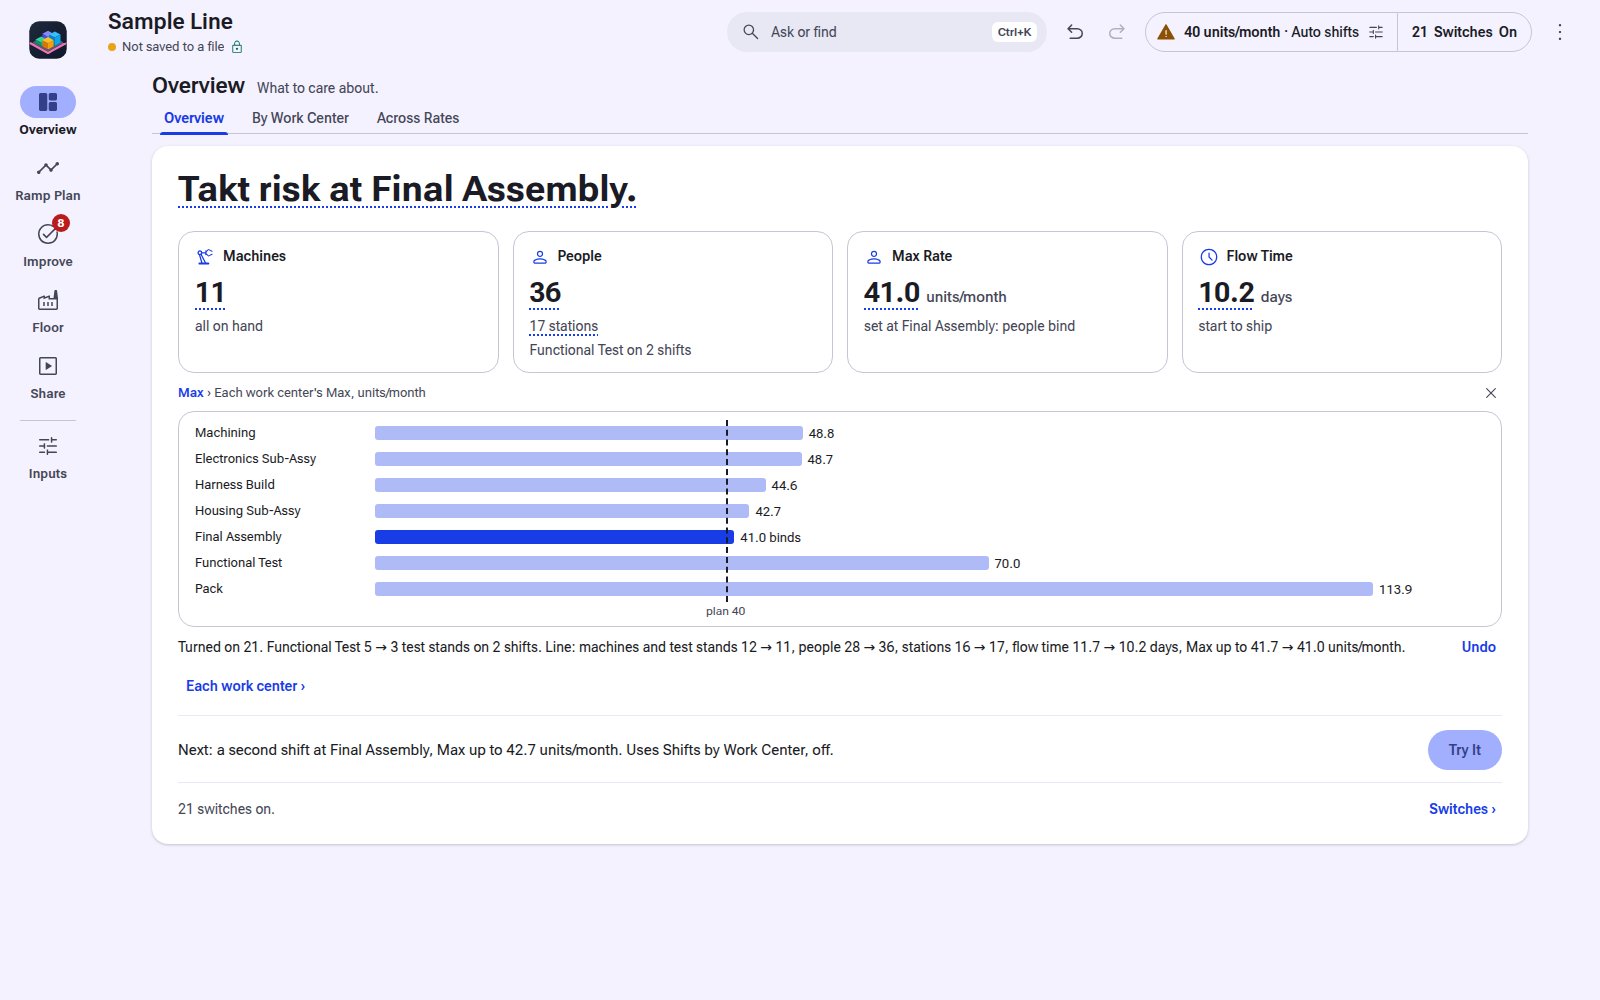Click the Functional Test bar
This screenshot has width=1600, height=1000.
pos(682,563)
